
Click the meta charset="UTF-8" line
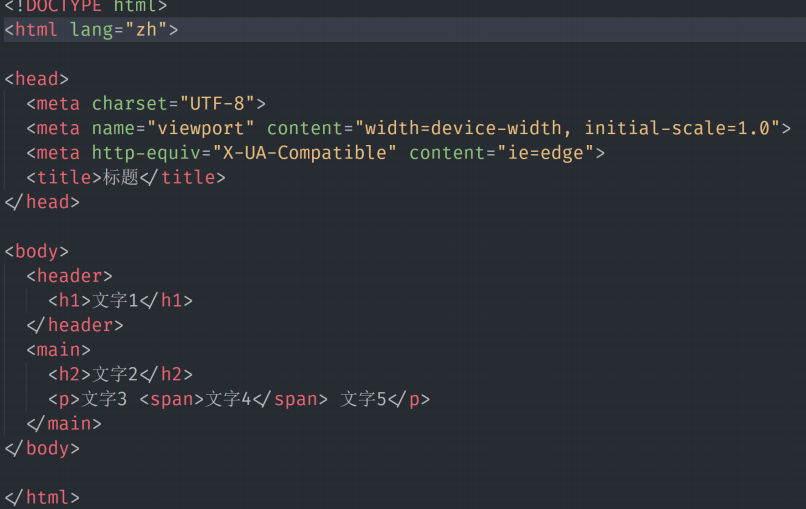tap(146, 104)
